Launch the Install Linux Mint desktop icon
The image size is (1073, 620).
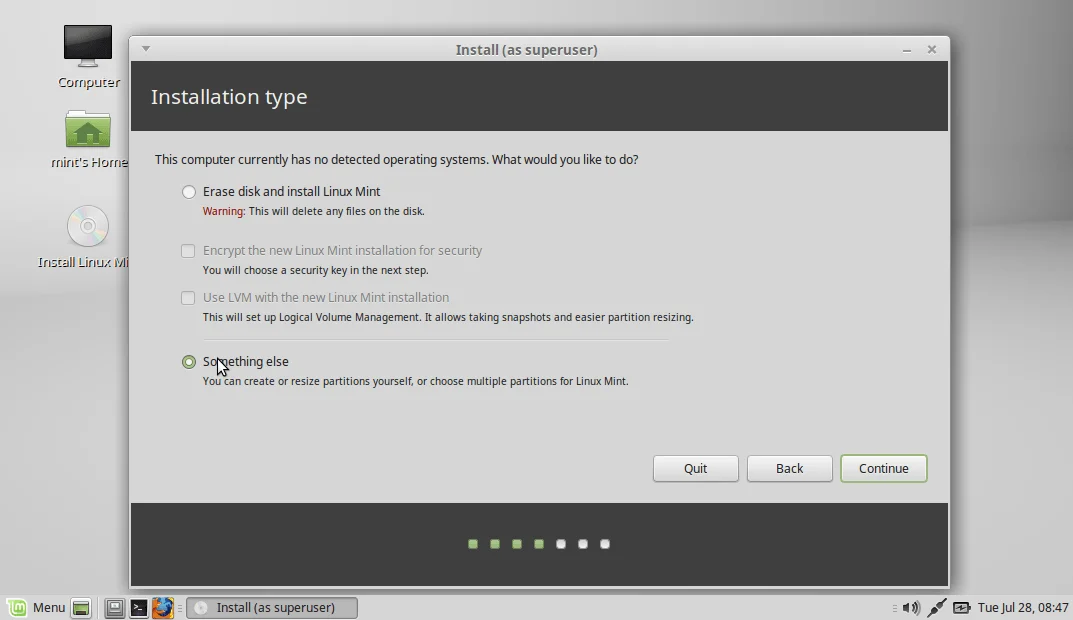(87, 228)
